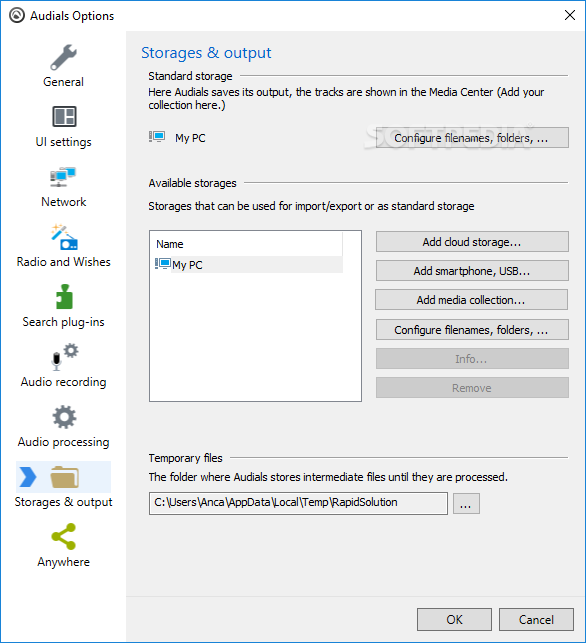Viewport: 586px width, 643px height.
Task: Click Configure filenames button under Add media collection
Action: [x=472, y=330]
